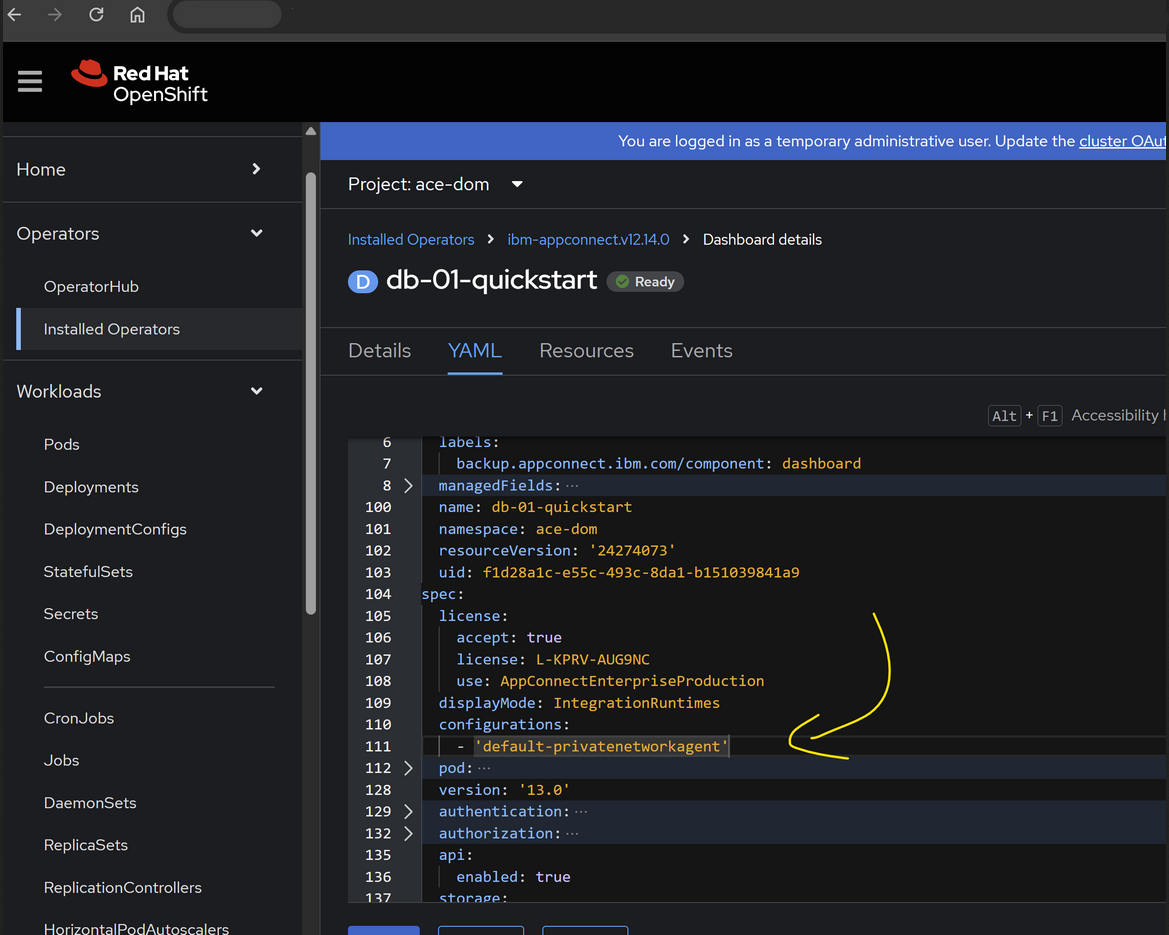Open ReplicationControllers in the sidebar
The image size is (1169, 935).
pos(123,887)
